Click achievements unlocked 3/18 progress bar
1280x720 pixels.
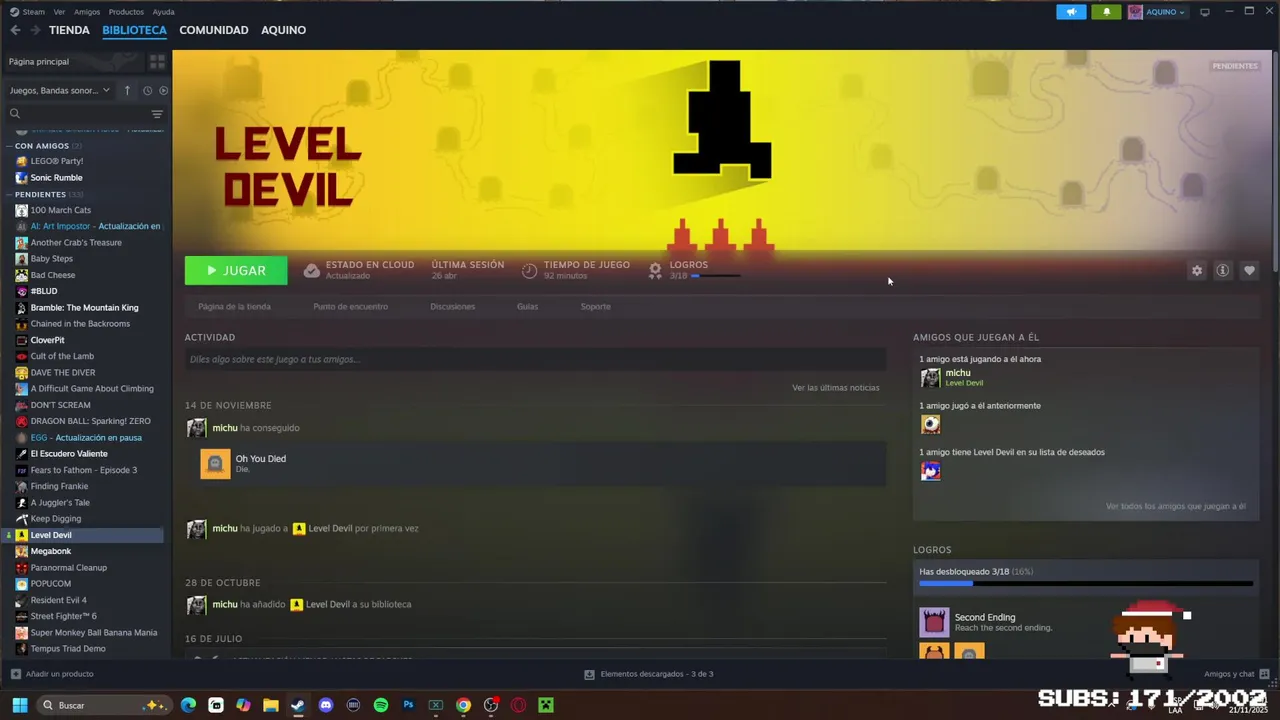[1086, 583]
